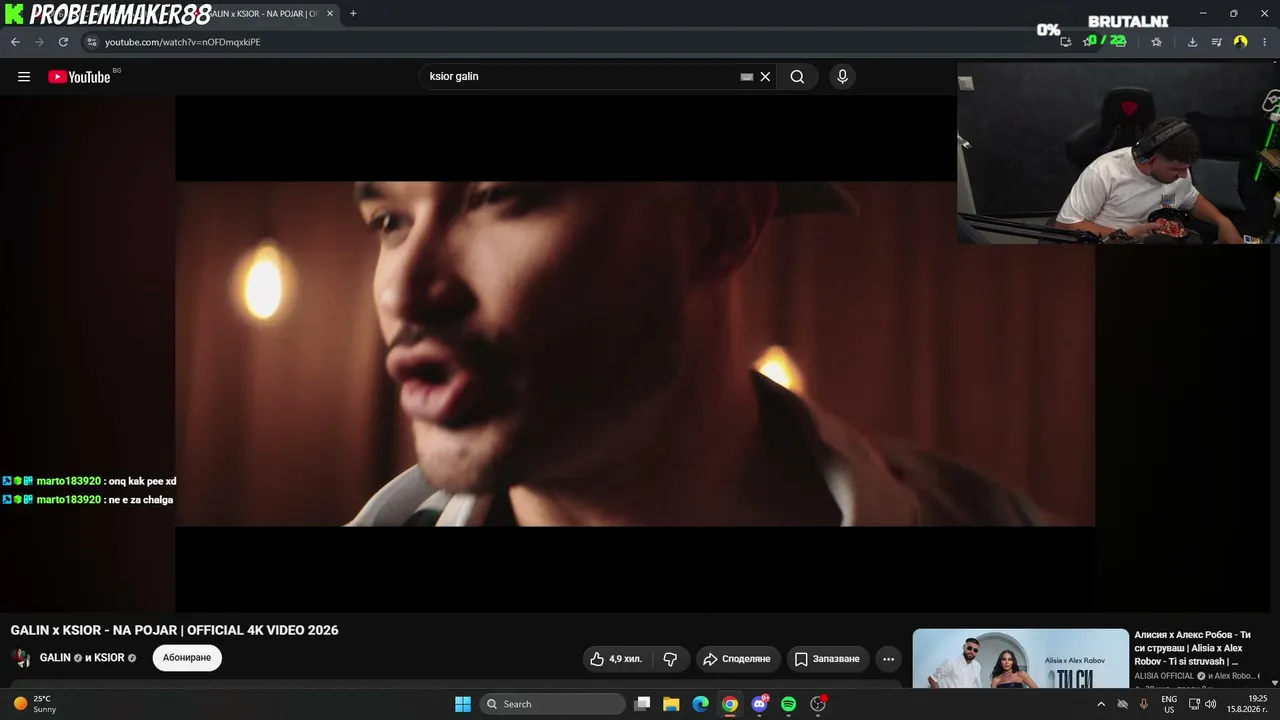1280x720 pixels.
Task: Open Discord from taskbar
Action: [759, 704]
